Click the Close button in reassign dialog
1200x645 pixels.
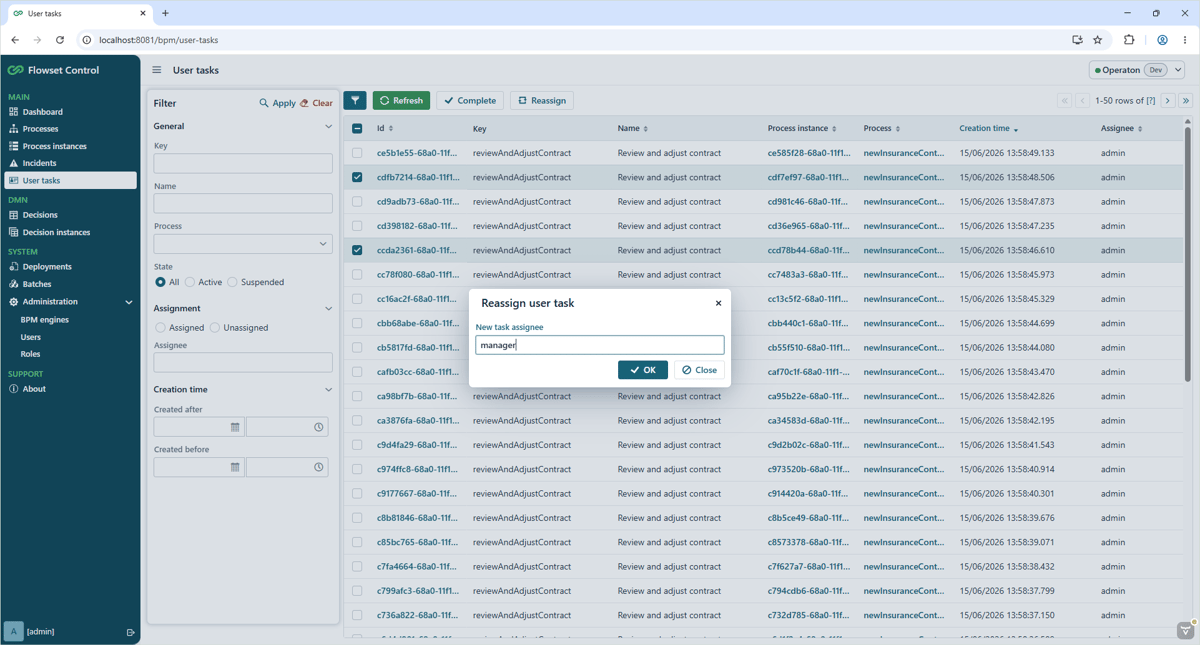699,370
